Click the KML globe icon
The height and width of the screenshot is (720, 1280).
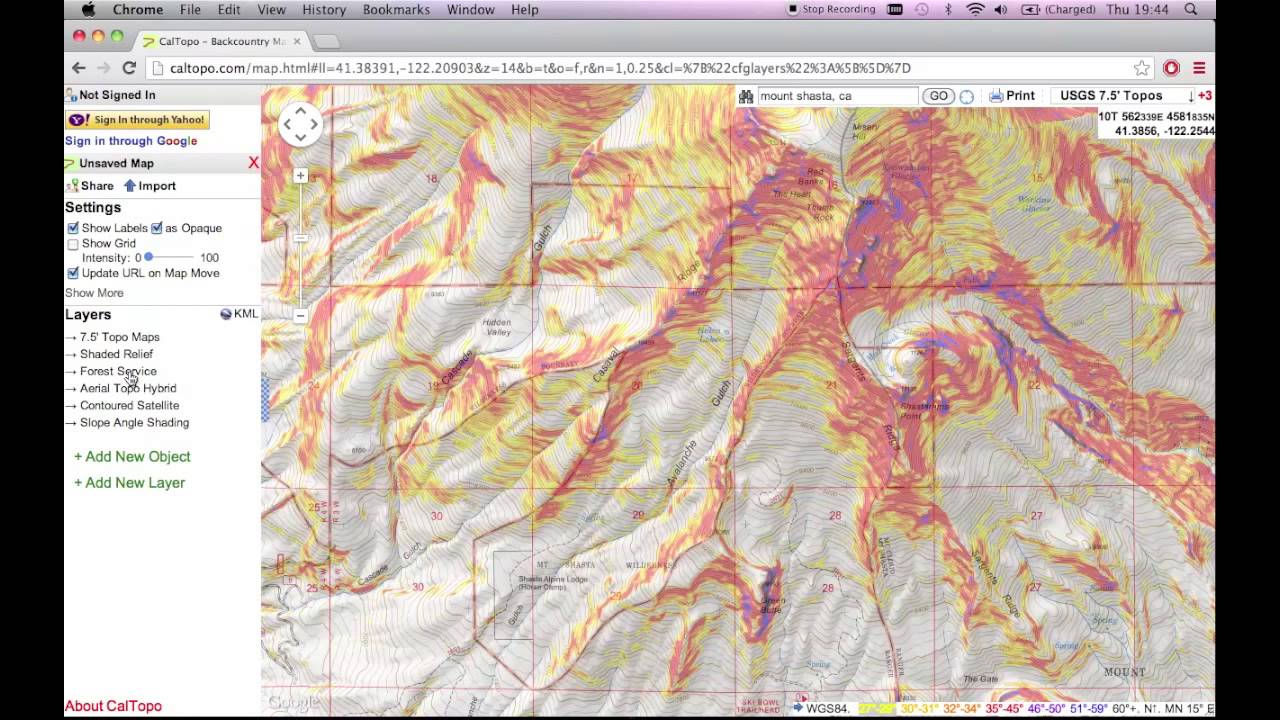pos(225,314)
